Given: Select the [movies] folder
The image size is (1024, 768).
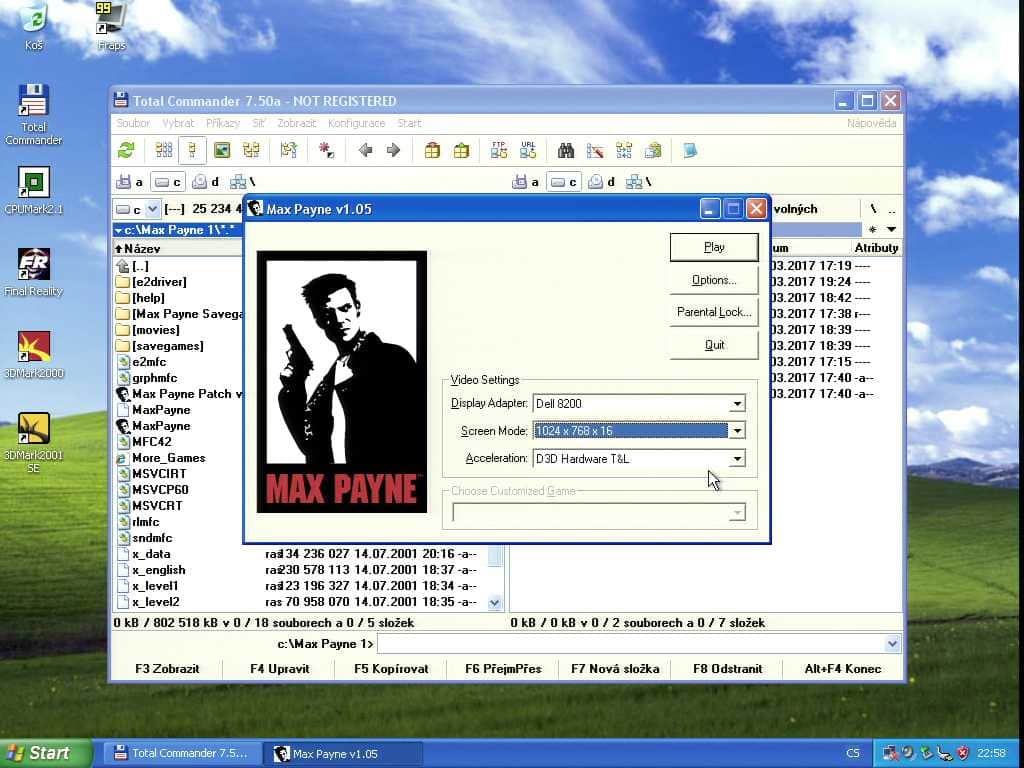Looking at the screenshot, I should [x=148, y=330].
